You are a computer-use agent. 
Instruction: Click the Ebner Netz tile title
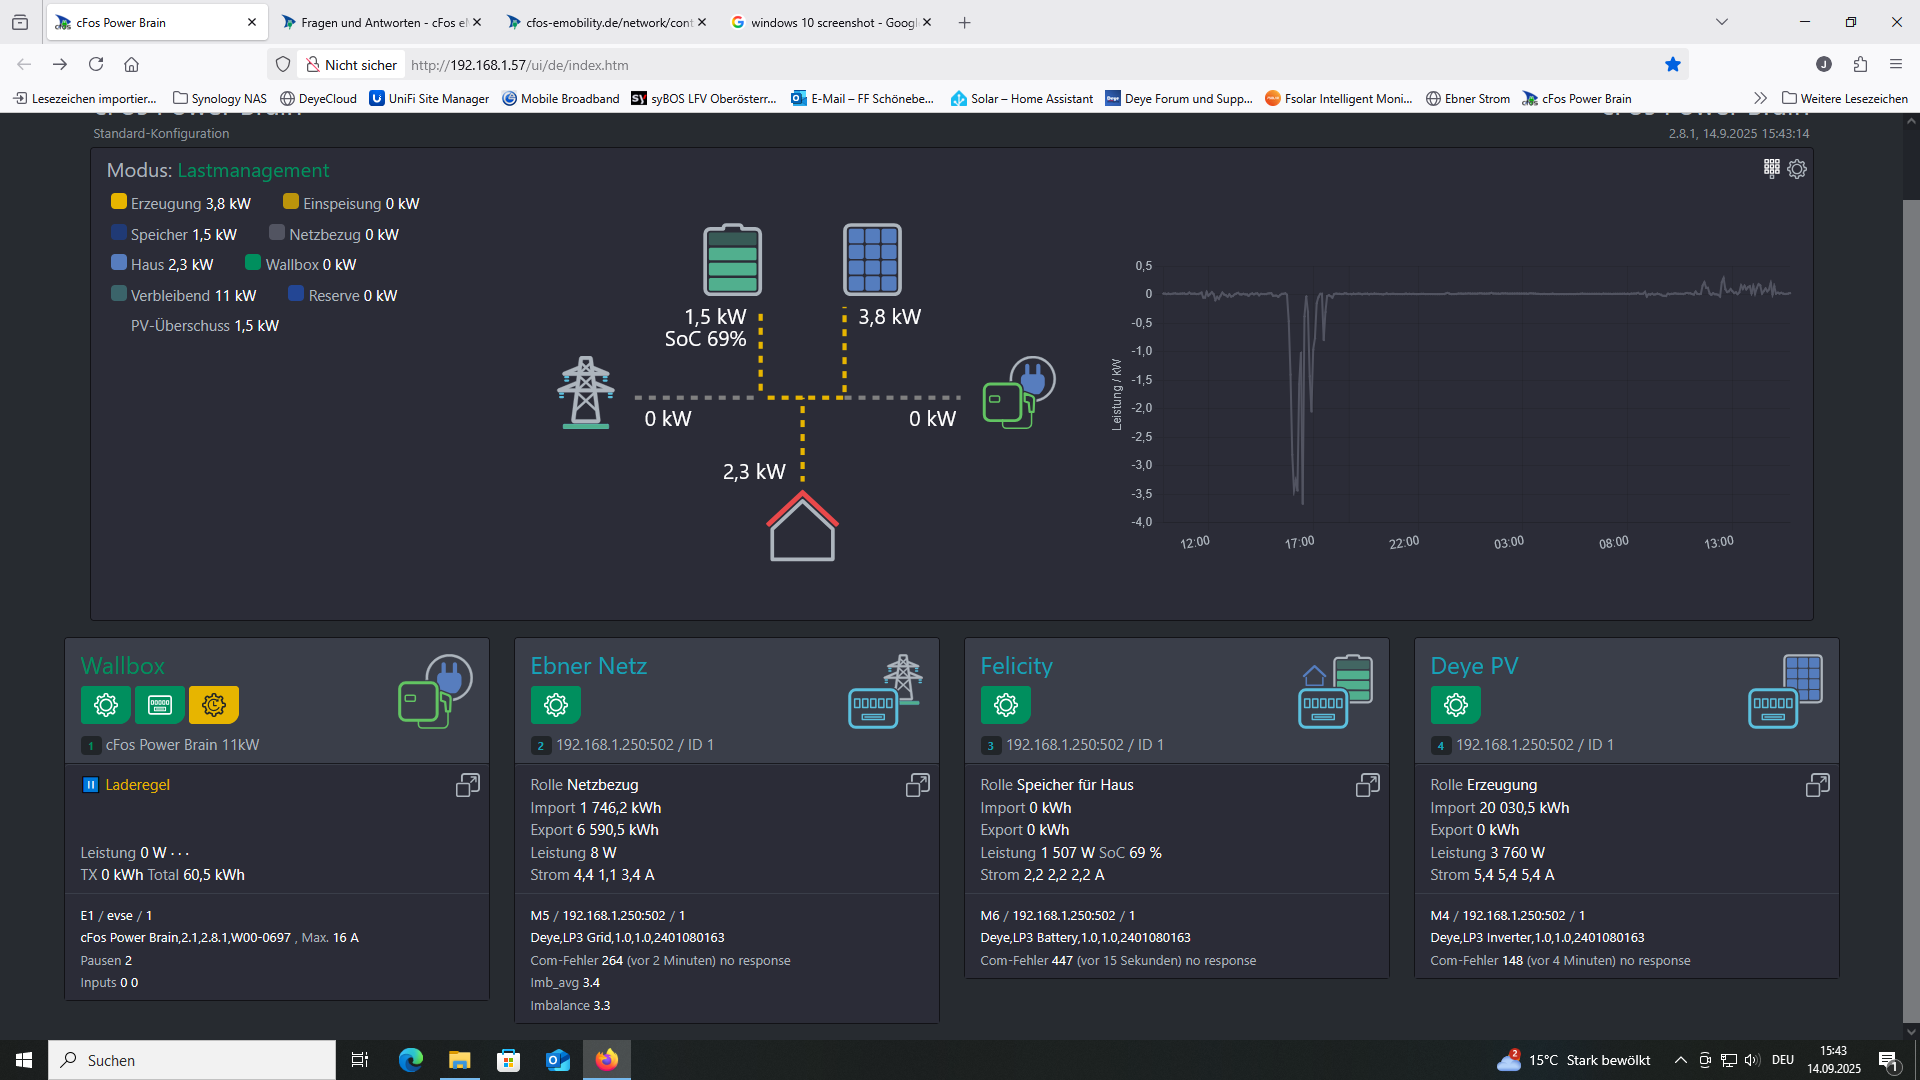588,666
